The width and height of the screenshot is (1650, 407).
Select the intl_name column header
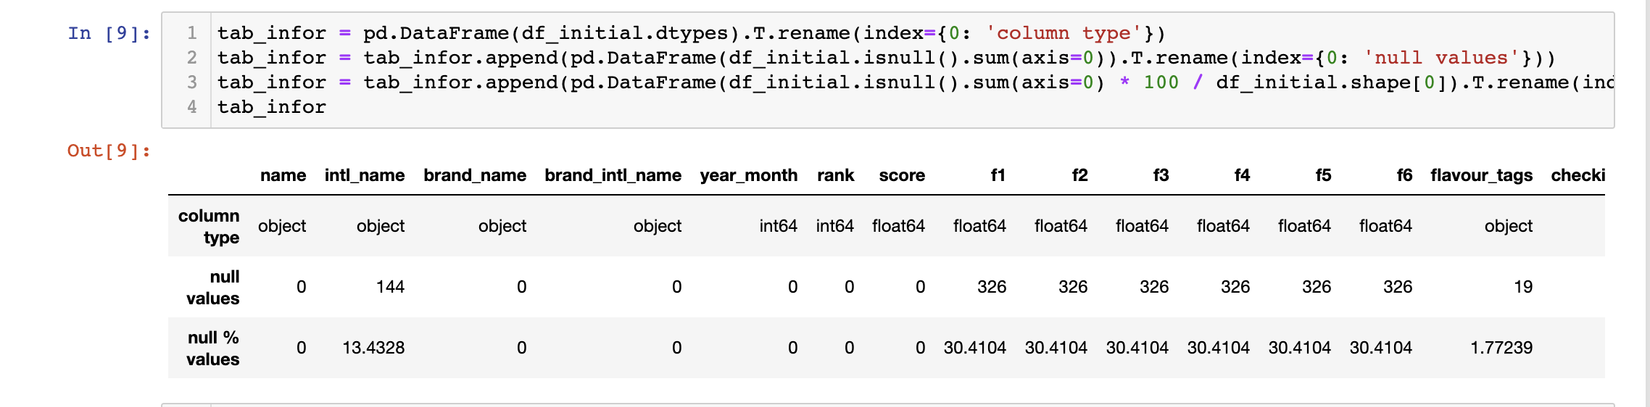point(364,176)
